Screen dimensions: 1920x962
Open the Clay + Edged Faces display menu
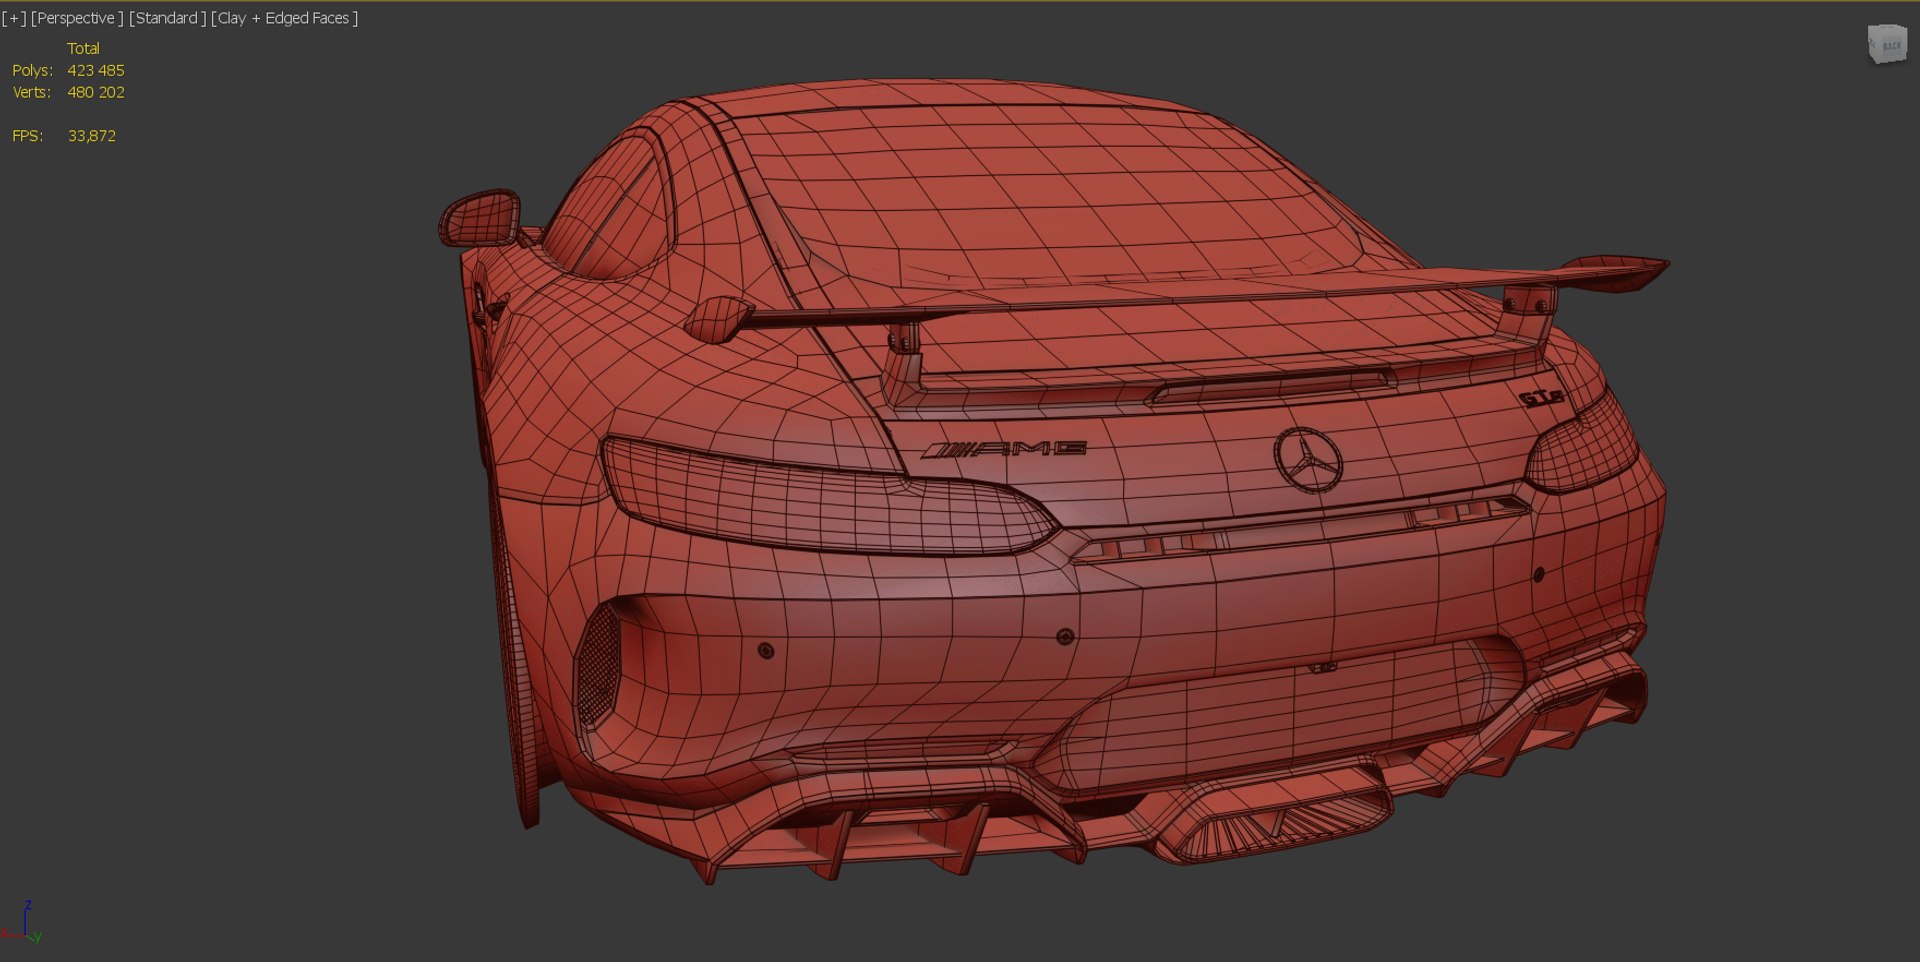tap(284, 18)
